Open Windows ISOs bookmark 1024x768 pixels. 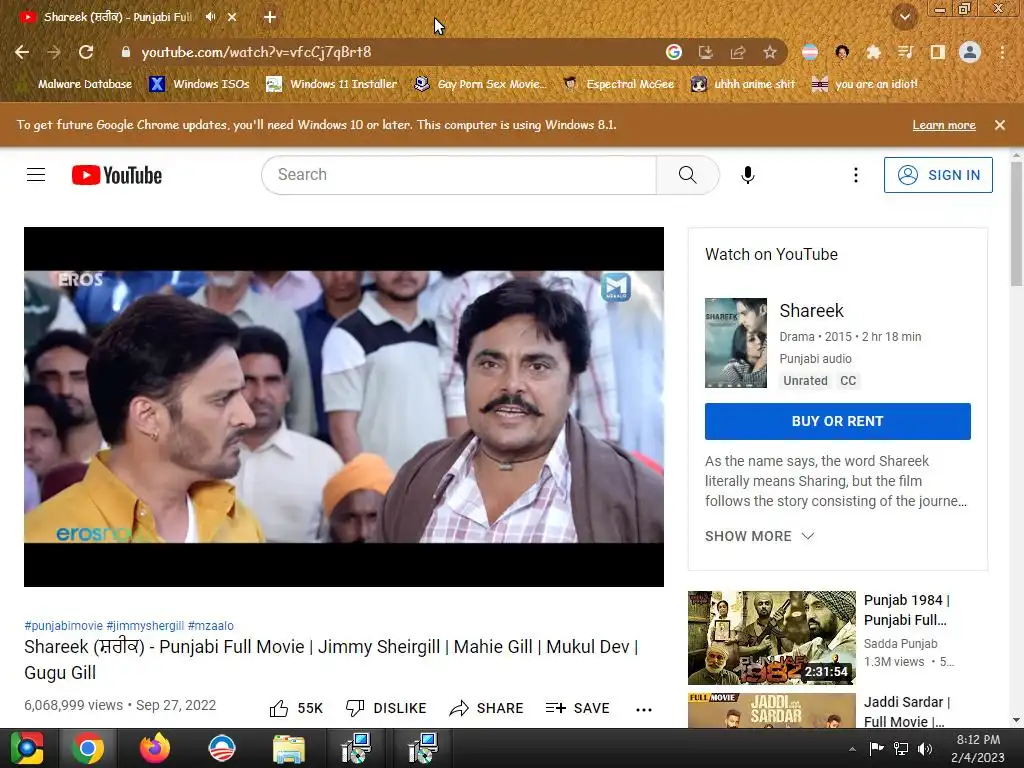[199, 84]
